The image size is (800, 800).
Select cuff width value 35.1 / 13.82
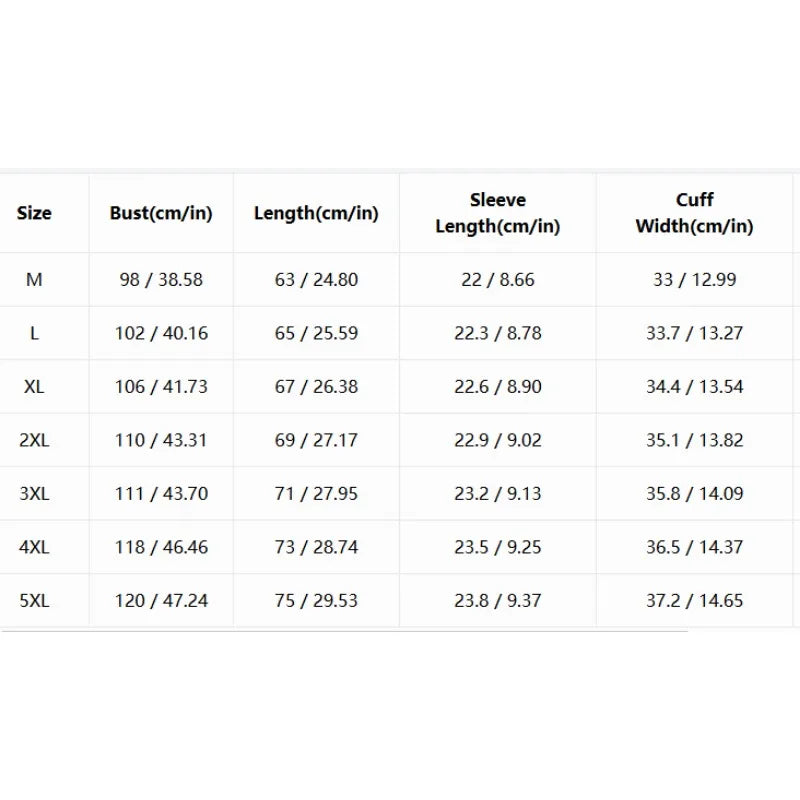click(x=694, y=440)
